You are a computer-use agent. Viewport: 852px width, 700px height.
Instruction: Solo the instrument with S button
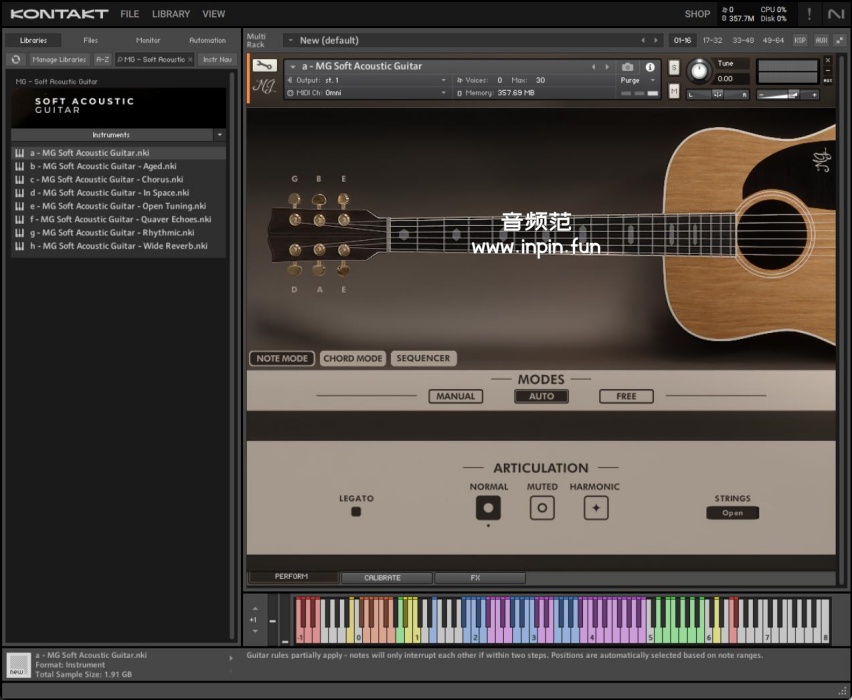coord(674,67)
